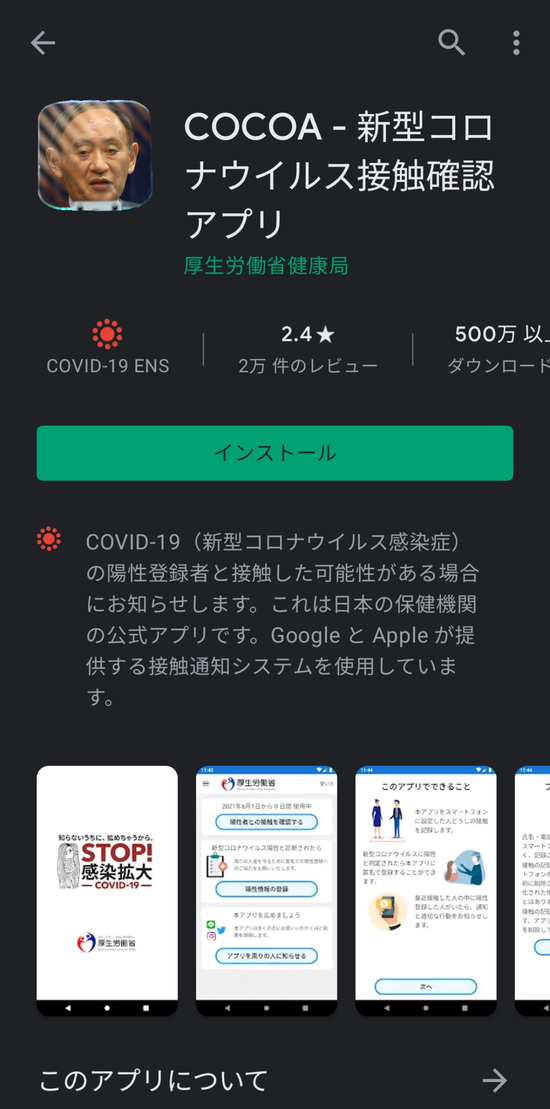The height and width of the screenshot is (1109, 550).
Task: Tap the COCOA app icon image
Action: click(x=95, y=156)
